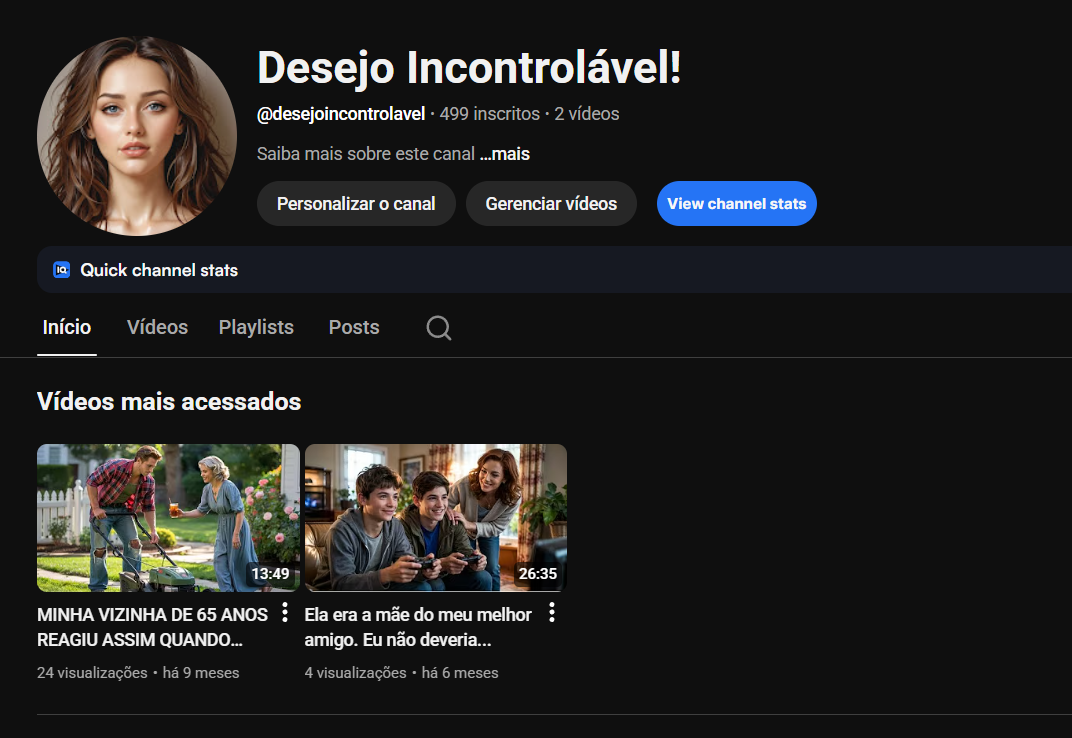Click Gerenciar vídeos button
Viewport: 1072px width, 738px height.
551,204
